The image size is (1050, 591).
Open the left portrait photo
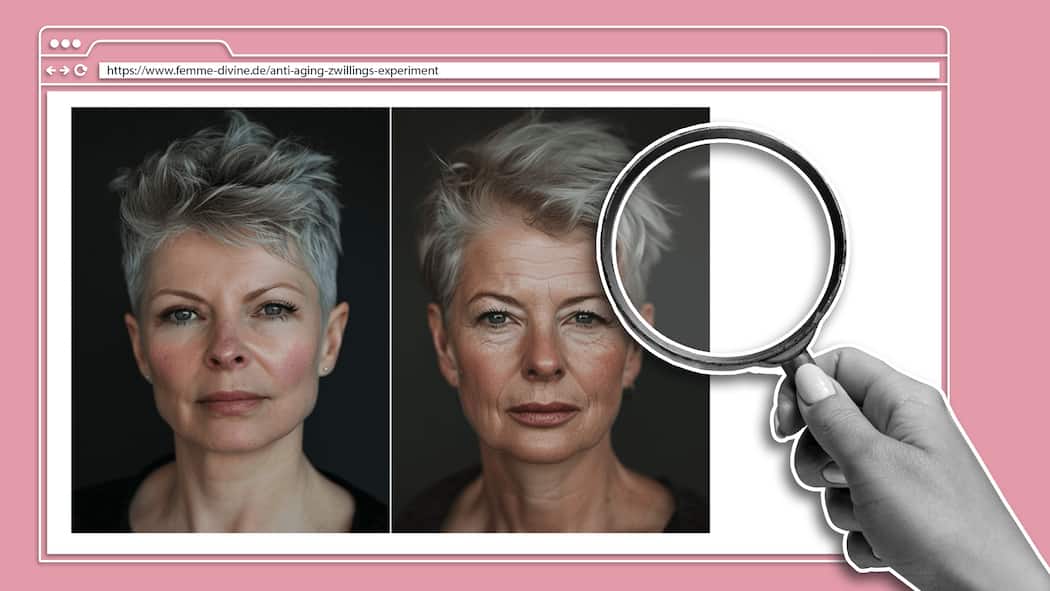tap(230, 320)
